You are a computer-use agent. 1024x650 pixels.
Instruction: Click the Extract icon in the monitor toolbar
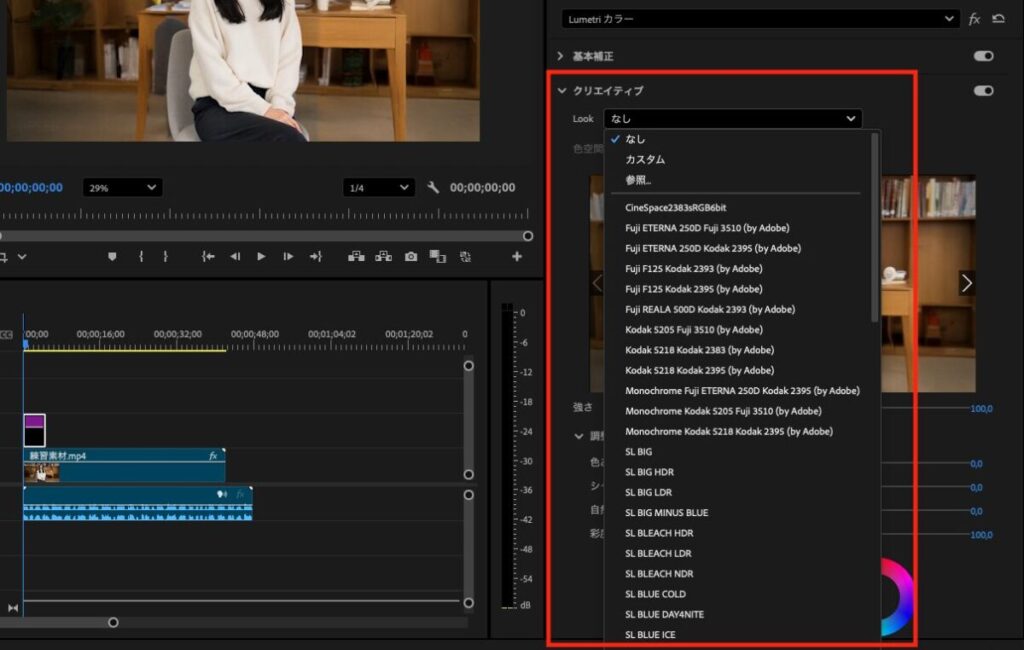tap(381, 256)
